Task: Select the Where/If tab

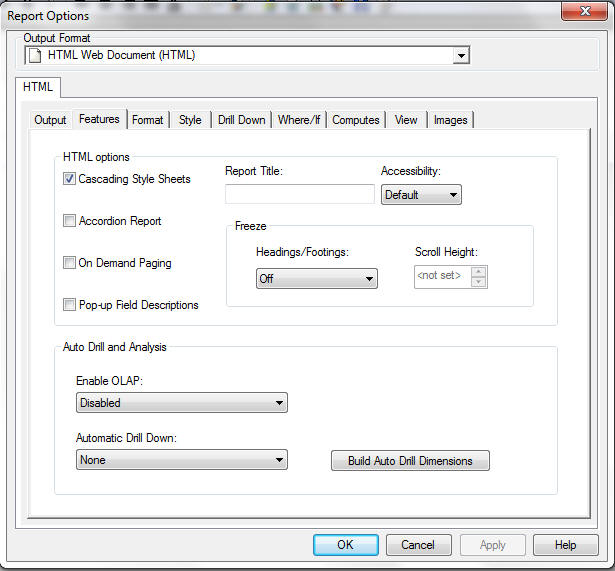Action: point(299,120)
